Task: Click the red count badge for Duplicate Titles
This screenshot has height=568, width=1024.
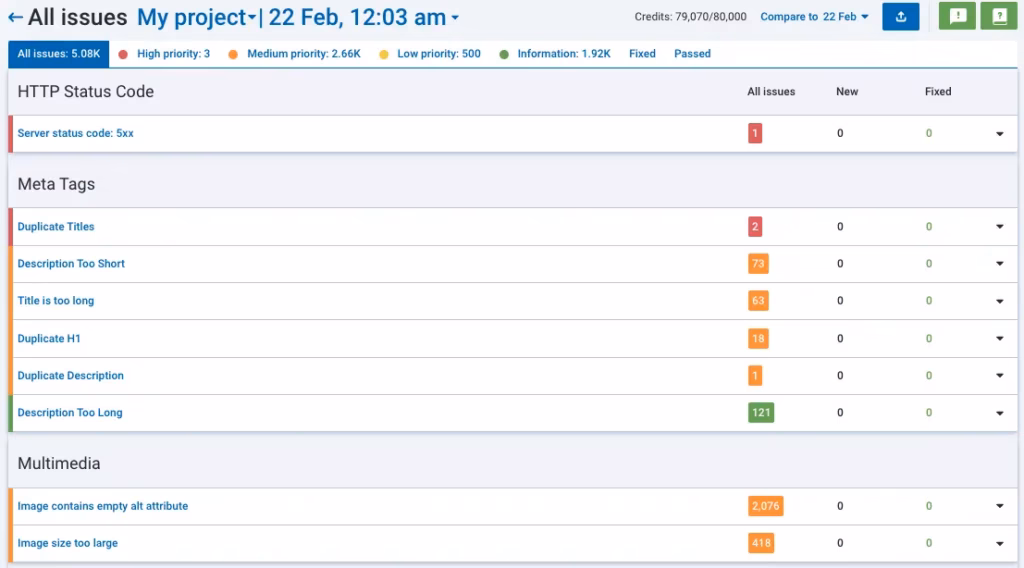Action: pyautogui.click(x=755, y=227)
